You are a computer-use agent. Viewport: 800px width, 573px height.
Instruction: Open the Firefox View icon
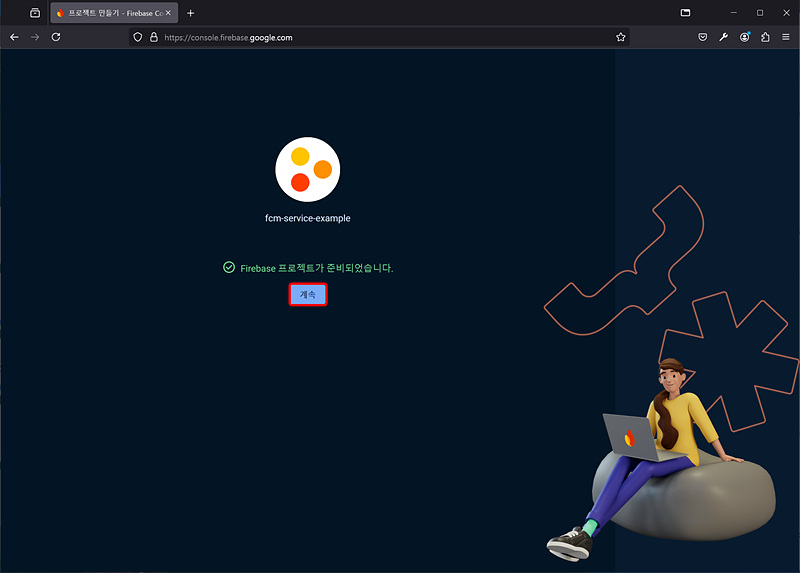tap(35, 13)
